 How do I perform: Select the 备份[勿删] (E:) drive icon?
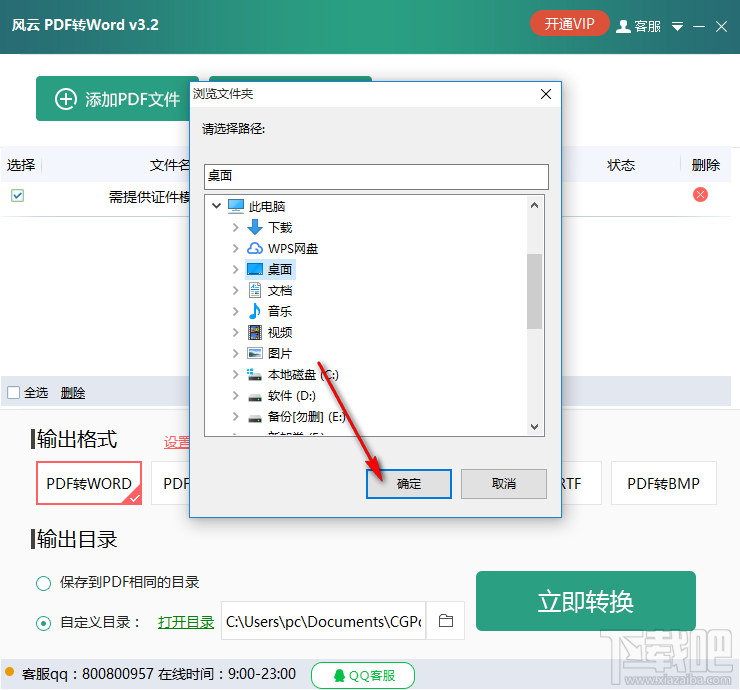(255, 418)
